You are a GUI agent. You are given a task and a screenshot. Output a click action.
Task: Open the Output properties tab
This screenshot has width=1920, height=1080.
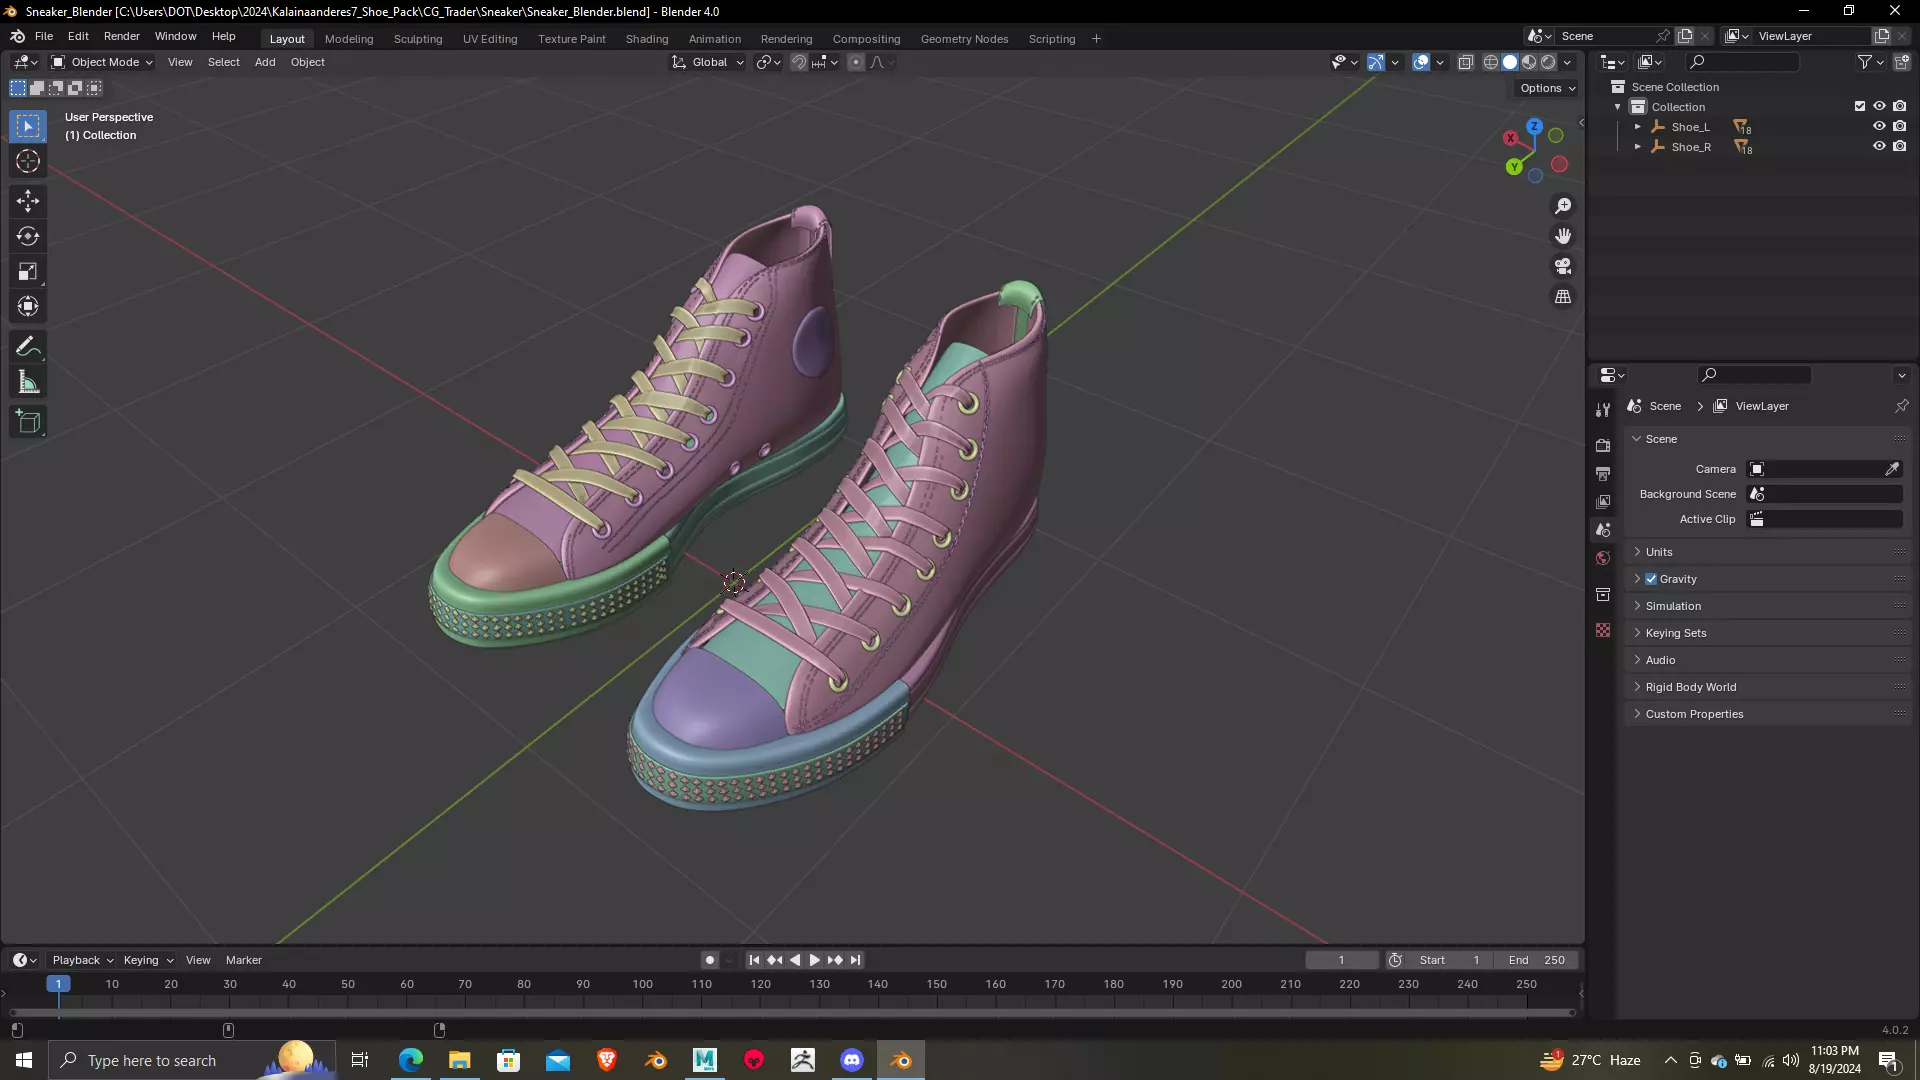(x=1603, y=473)
